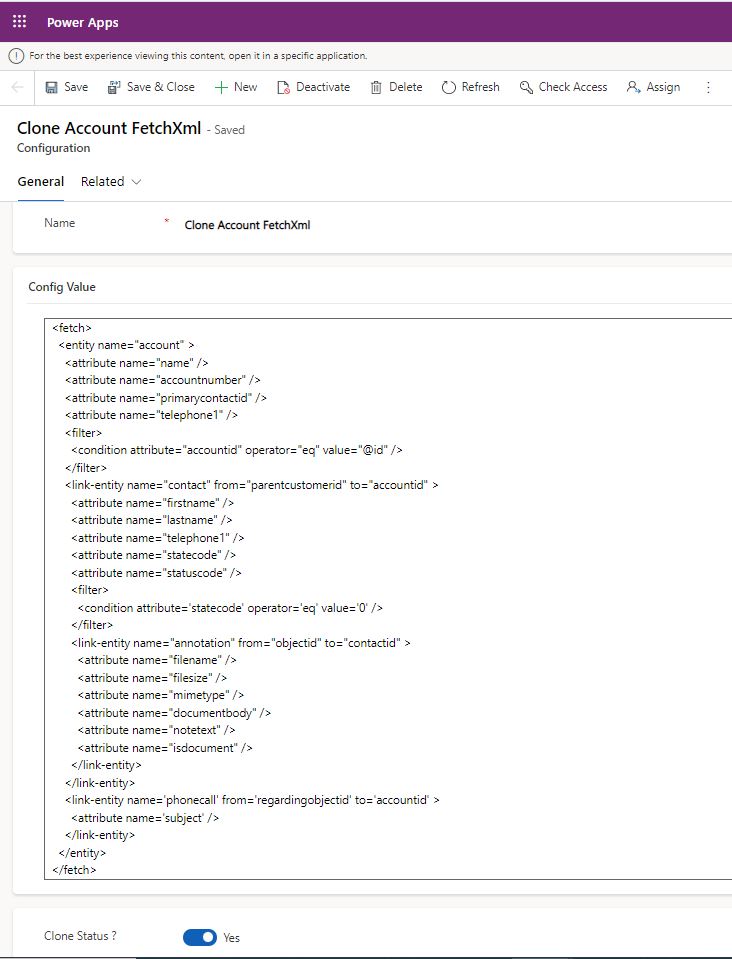Select the Related tab

coord(102,181)
